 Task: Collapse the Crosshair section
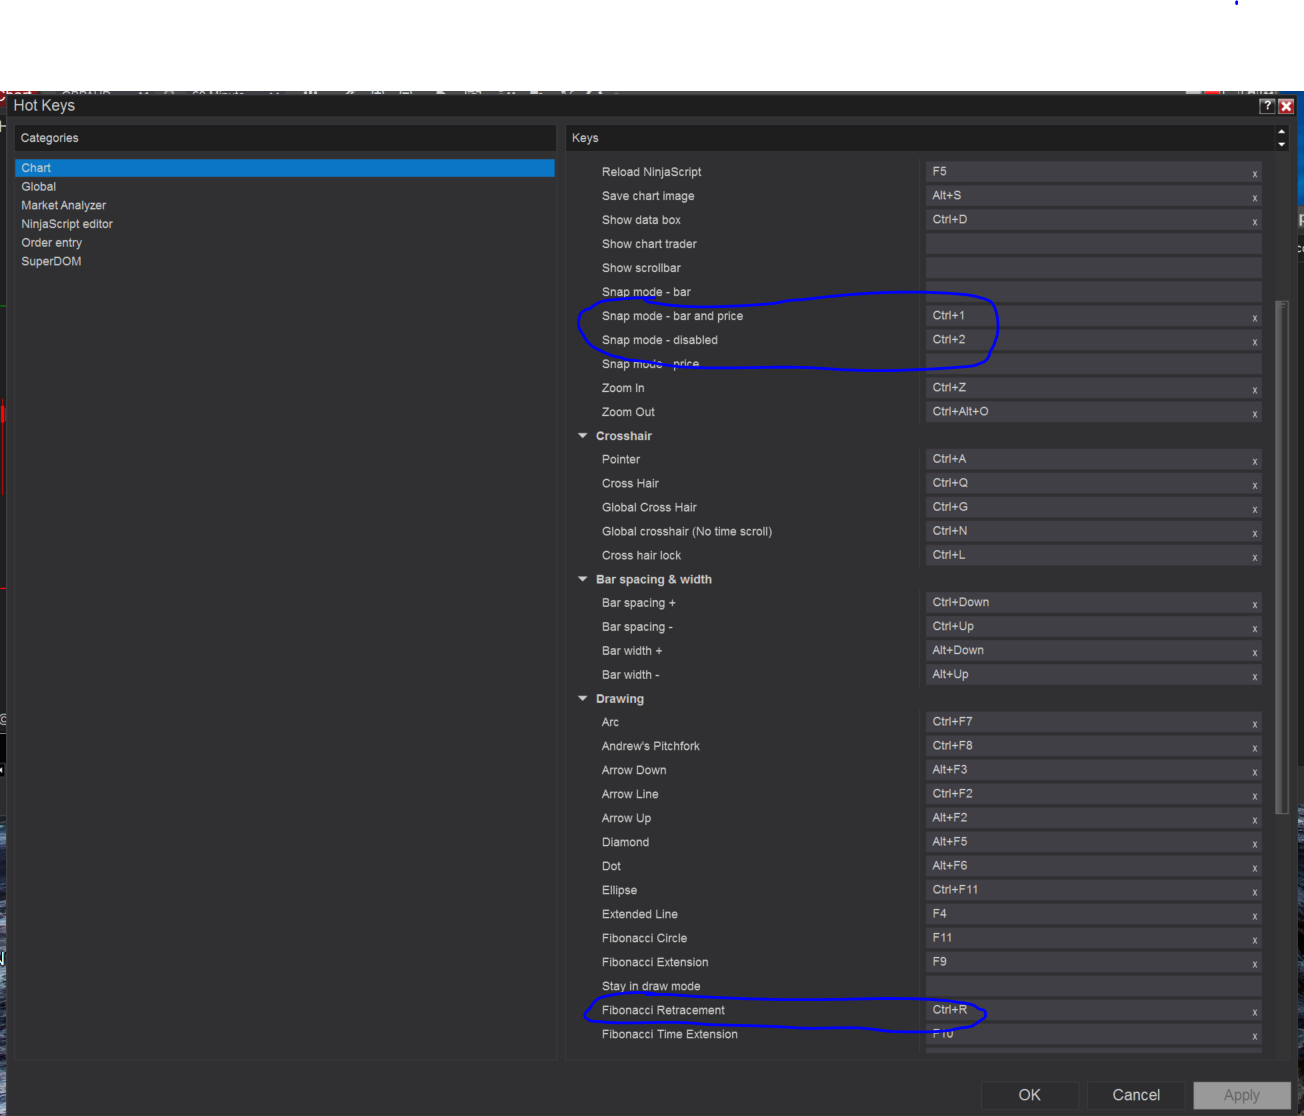tap(583, 436)
